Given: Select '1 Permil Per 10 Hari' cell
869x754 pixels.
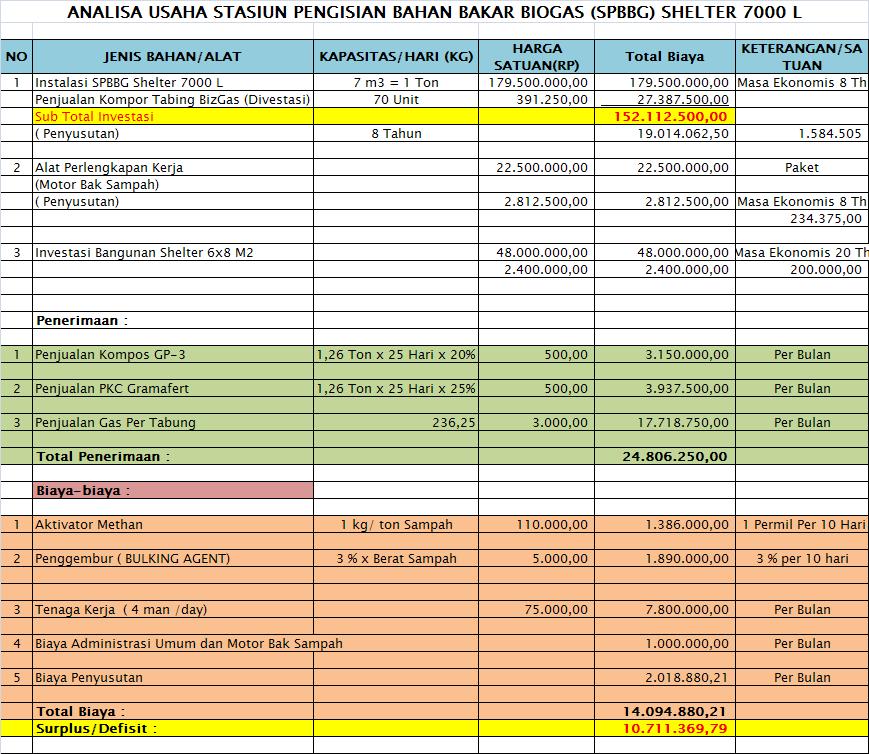Looking at the screenshot, I should coord(804,524).
